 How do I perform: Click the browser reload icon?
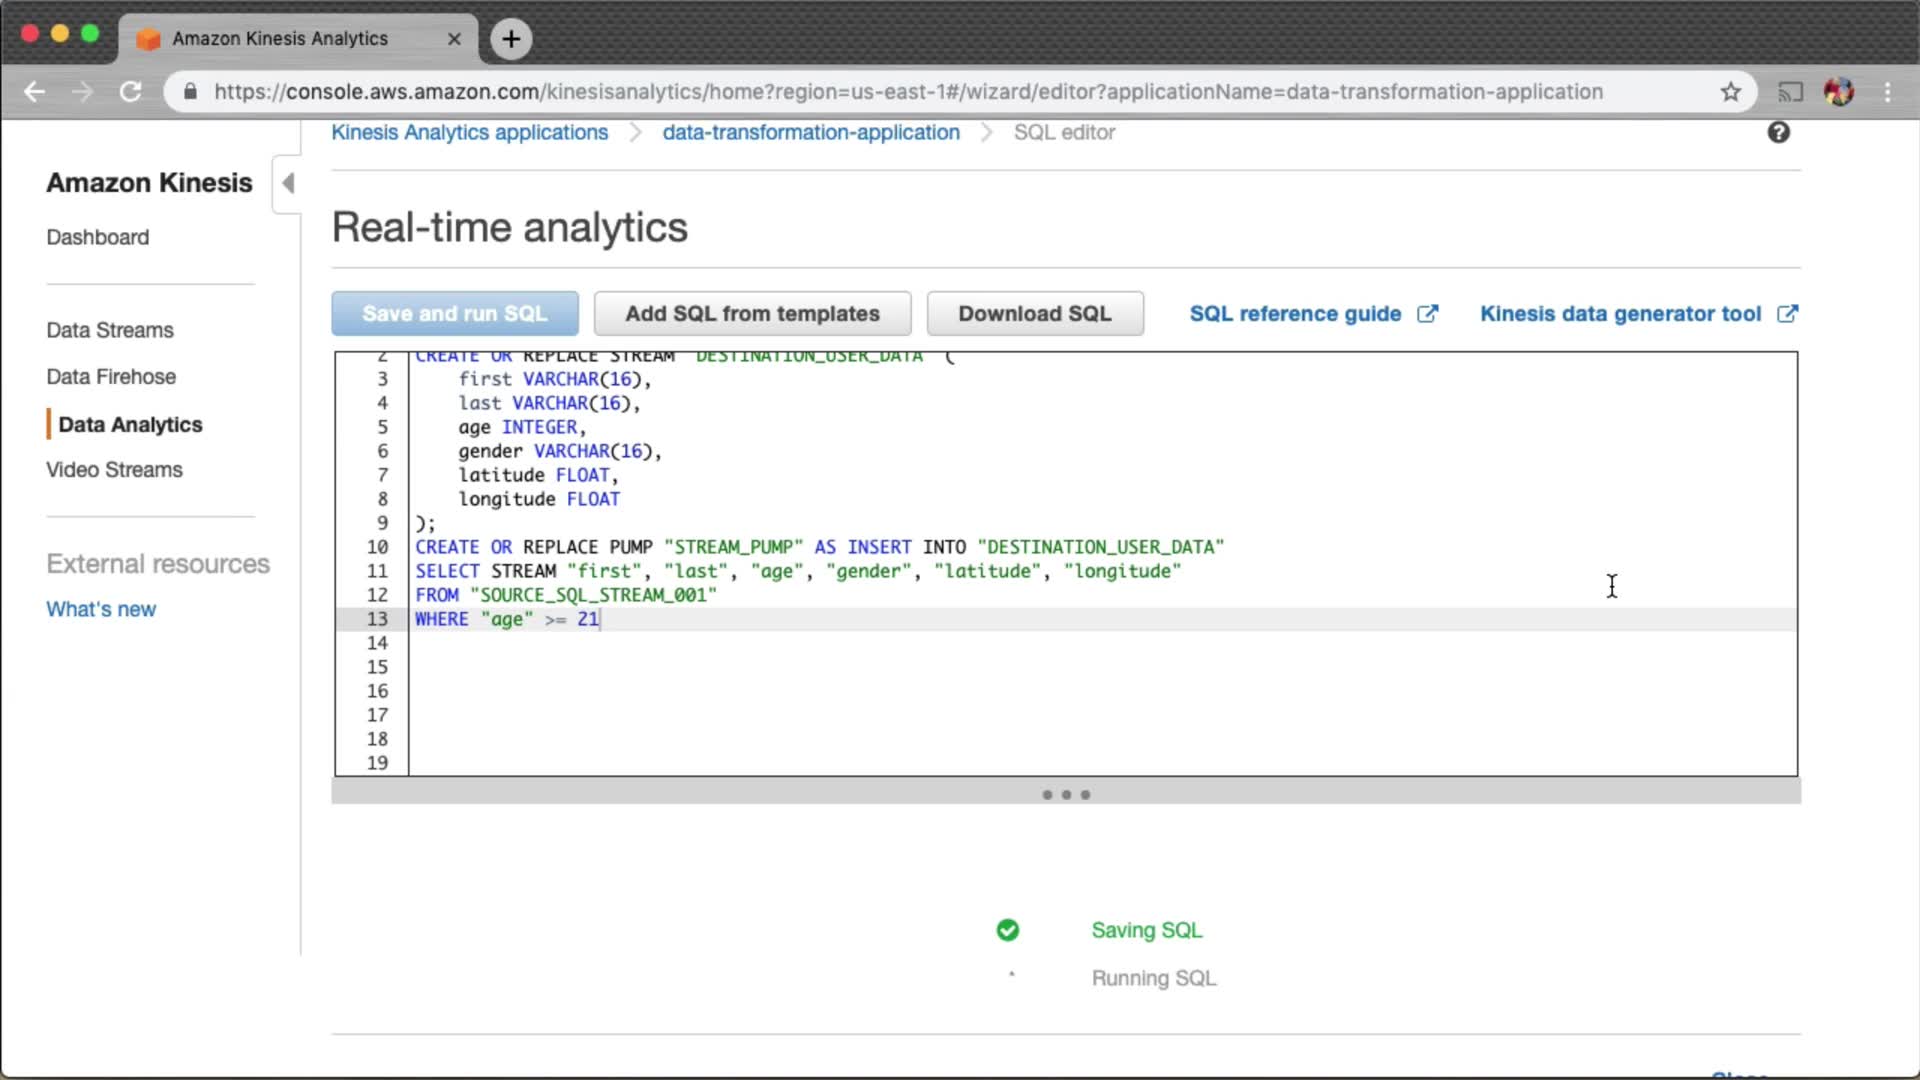[131, 92]
